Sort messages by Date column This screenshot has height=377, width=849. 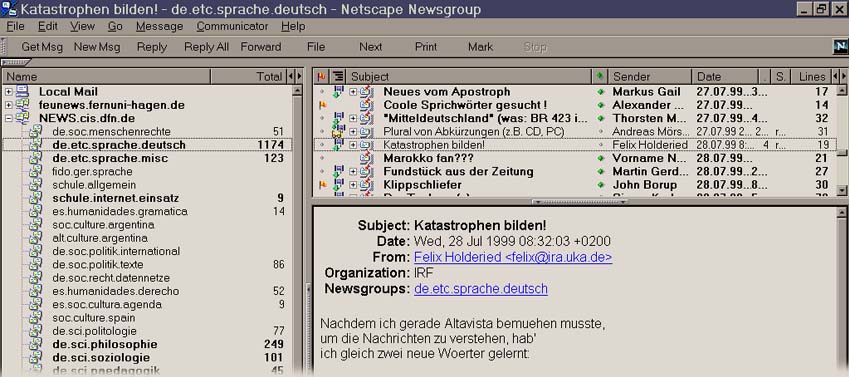725,76
